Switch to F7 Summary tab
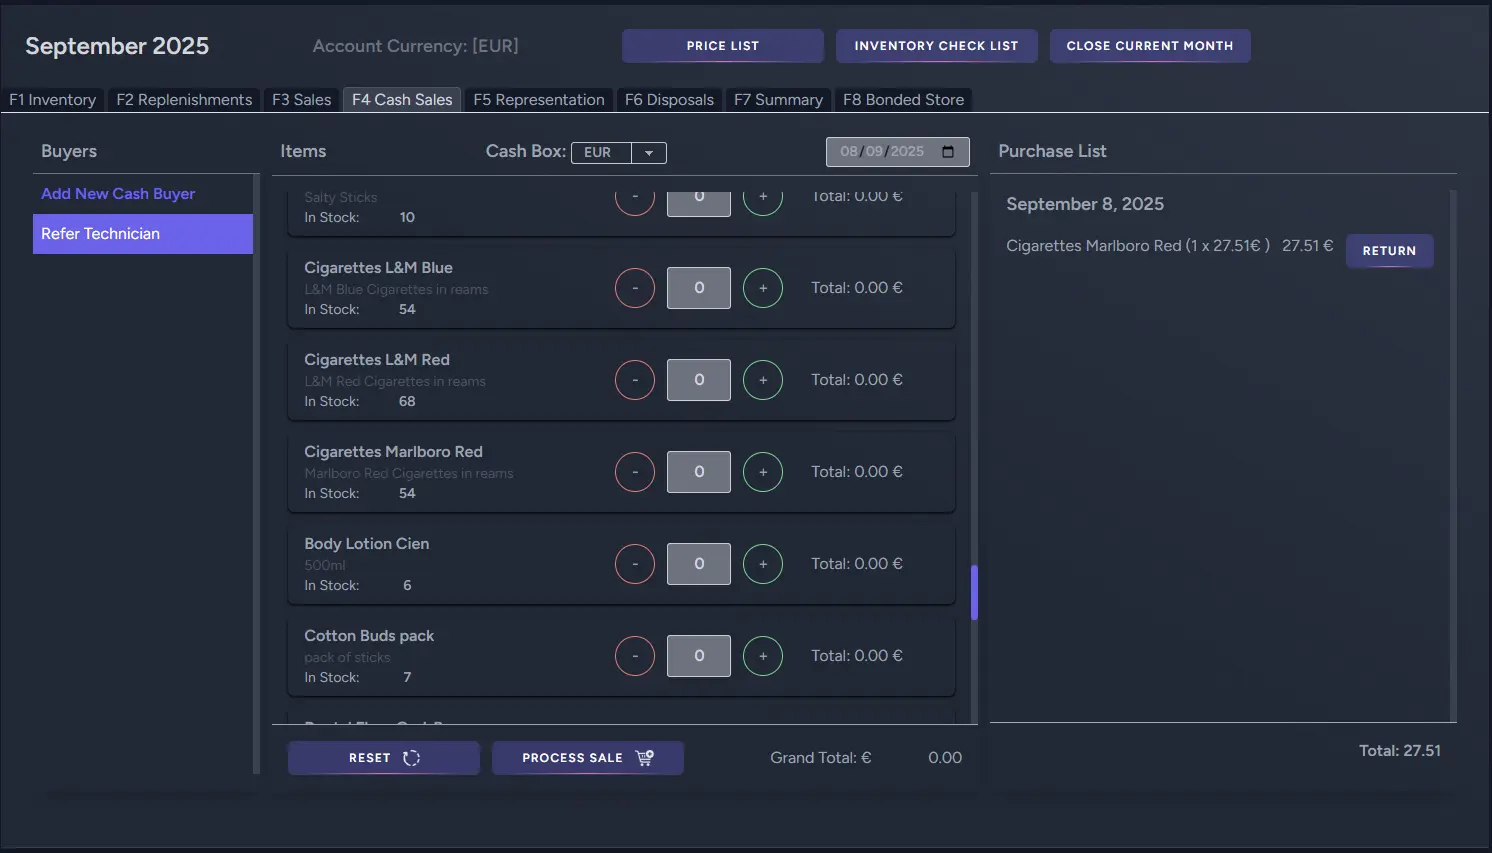 778,100
